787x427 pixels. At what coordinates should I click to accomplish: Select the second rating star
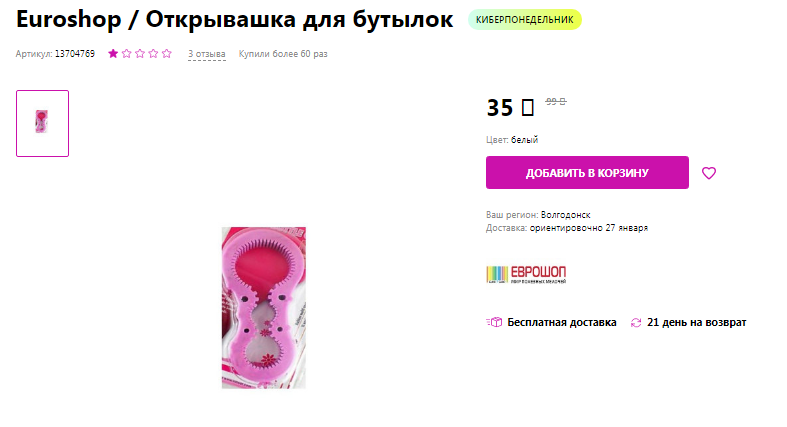[x=126, y=54]
